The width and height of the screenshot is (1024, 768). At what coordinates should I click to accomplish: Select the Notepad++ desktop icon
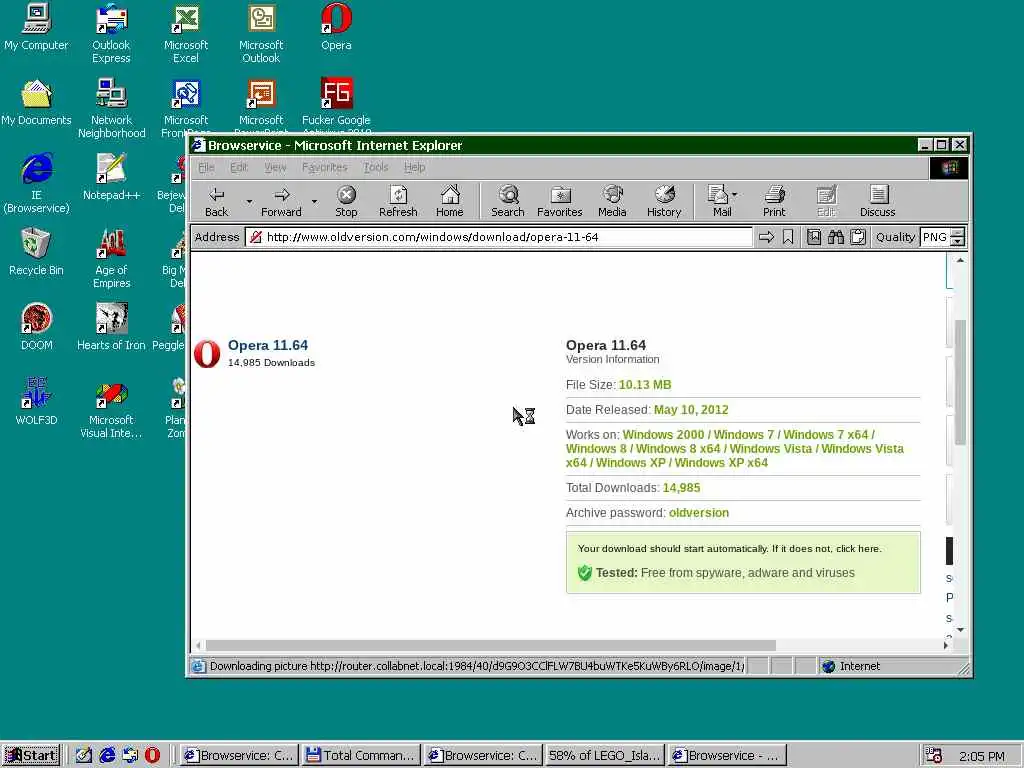[111, 176]
